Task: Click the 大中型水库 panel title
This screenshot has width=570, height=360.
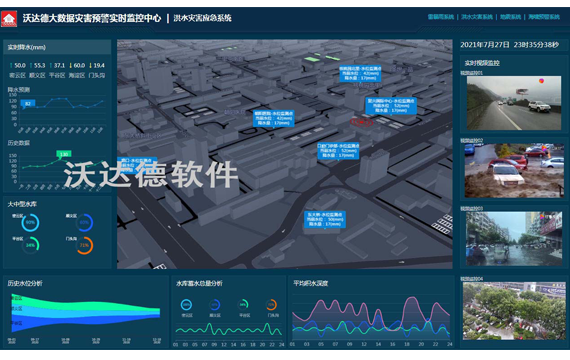Action: point(22,204)
